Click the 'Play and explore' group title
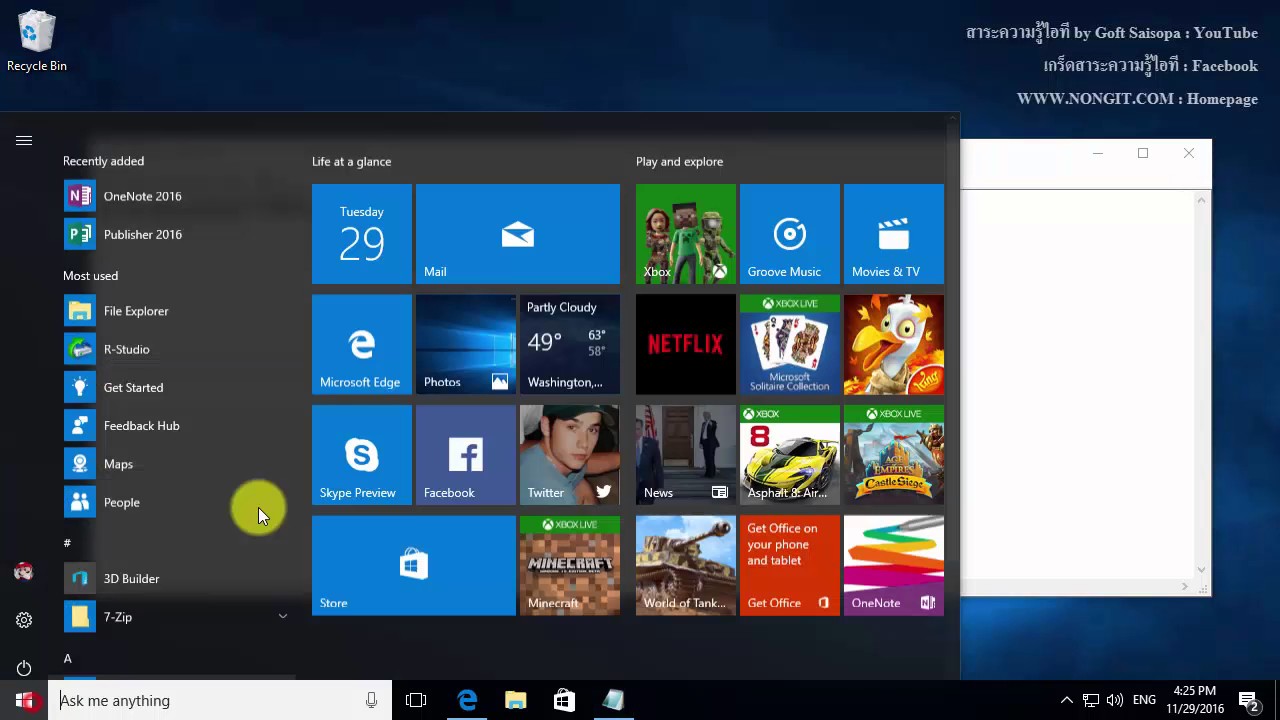This screenshot has height=720, width=1280. coord(679,161)
